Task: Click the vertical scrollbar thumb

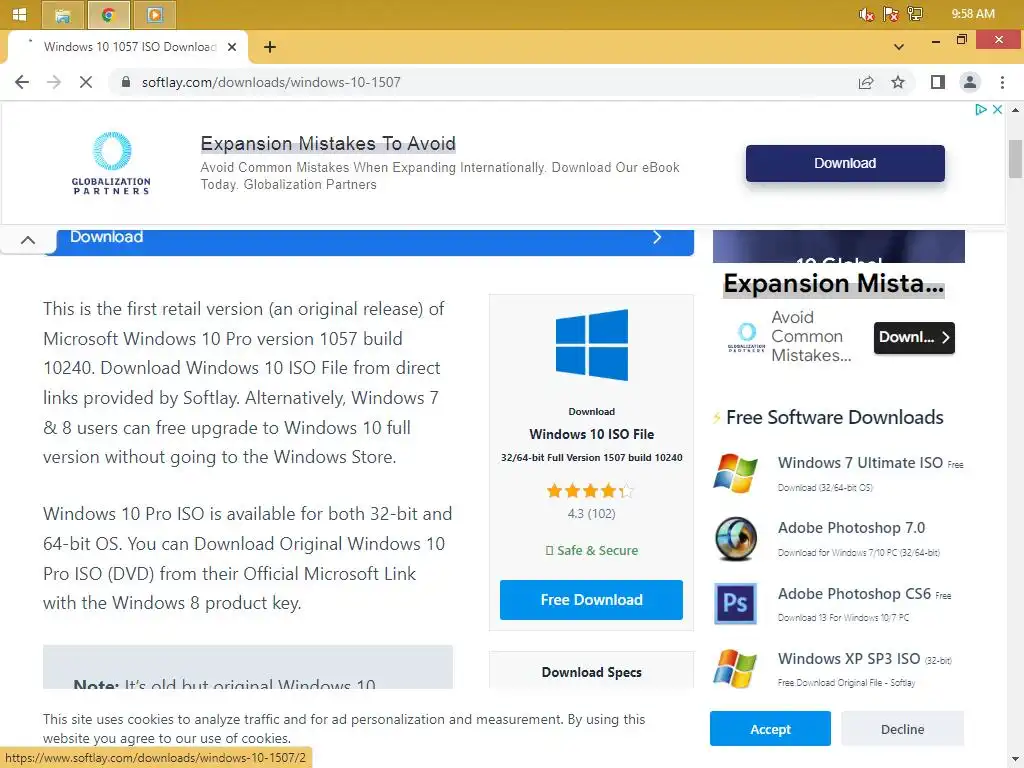Action: coord(1016,159)
